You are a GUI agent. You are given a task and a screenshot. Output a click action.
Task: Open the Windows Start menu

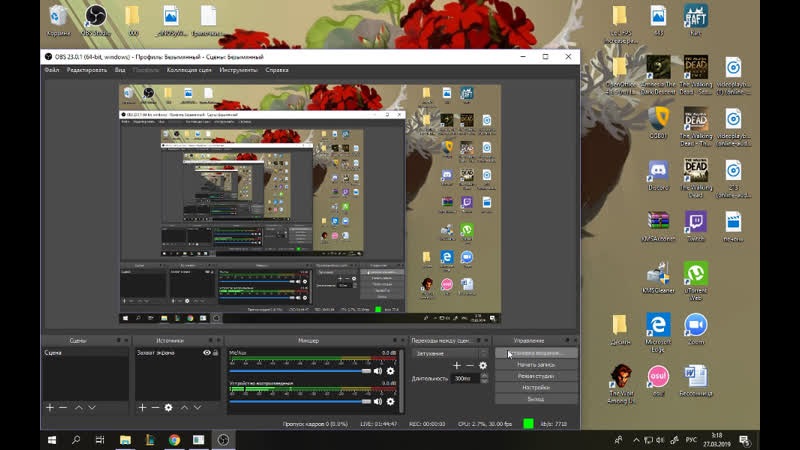coord(52,440)
